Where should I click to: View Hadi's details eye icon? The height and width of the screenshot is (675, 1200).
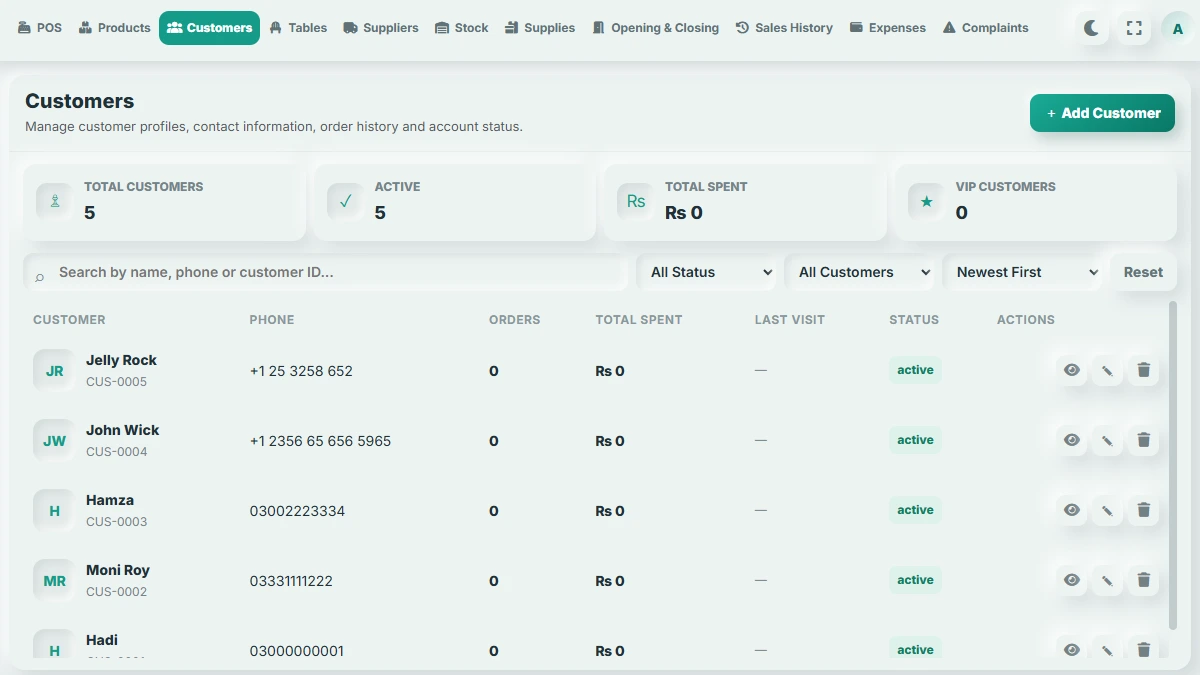pos(1072,648)
